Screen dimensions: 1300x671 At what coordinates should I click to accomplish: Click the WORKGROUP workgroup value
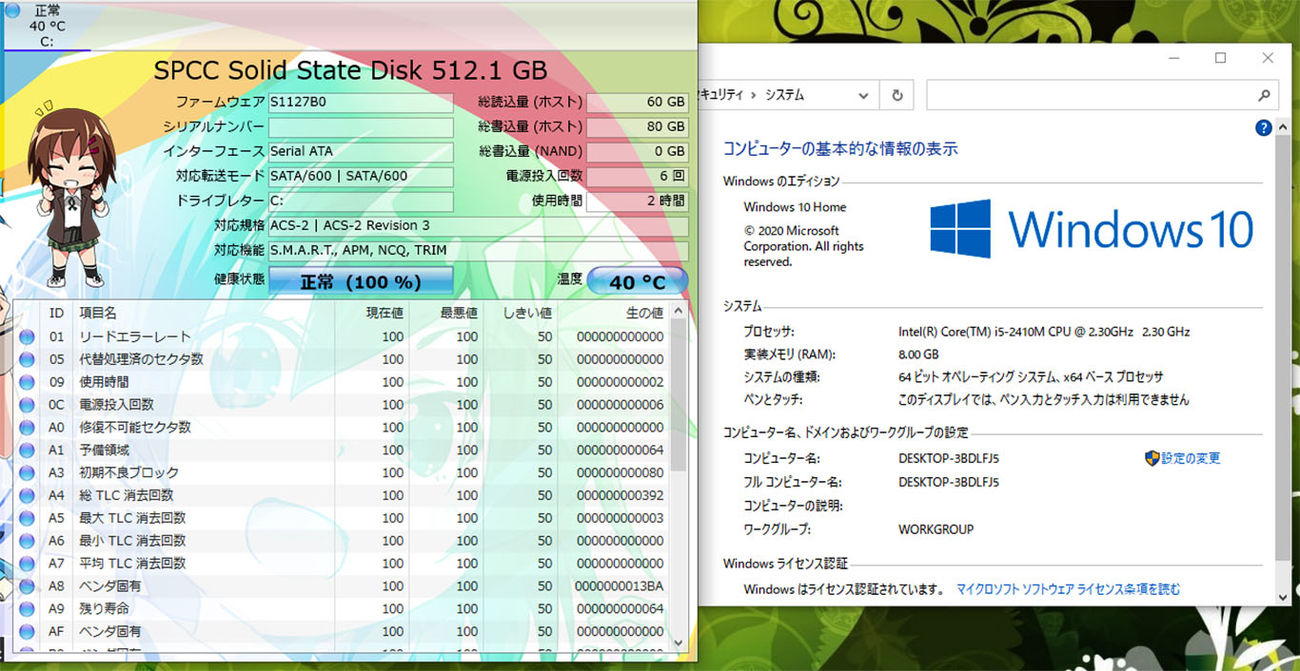(936, 529)
